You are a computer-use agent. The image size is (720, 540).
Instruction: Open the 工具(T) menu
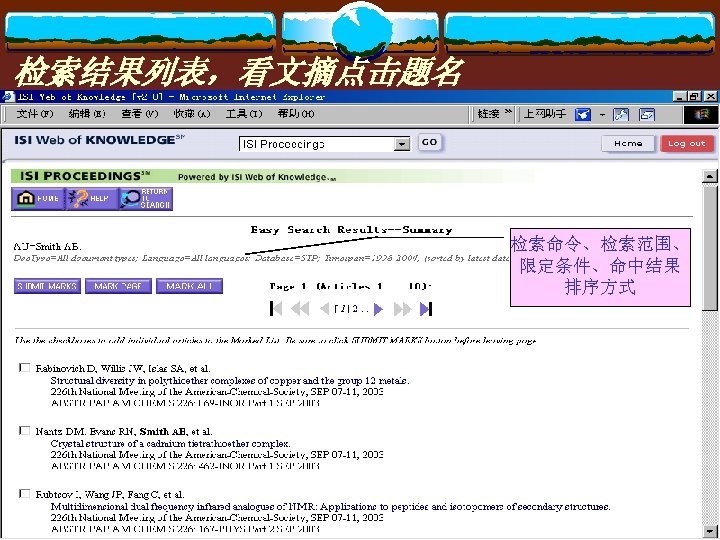(x=244, y=114)
